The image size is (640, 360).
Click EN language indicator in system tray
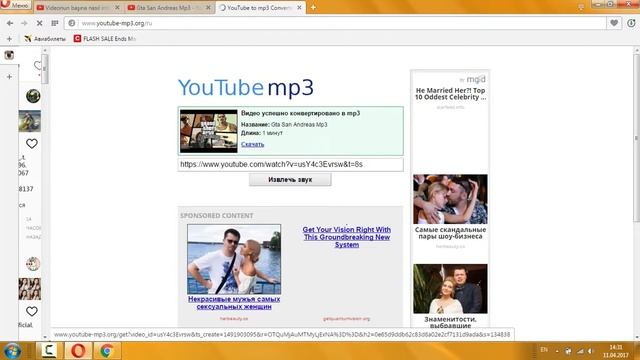point(544,350)
